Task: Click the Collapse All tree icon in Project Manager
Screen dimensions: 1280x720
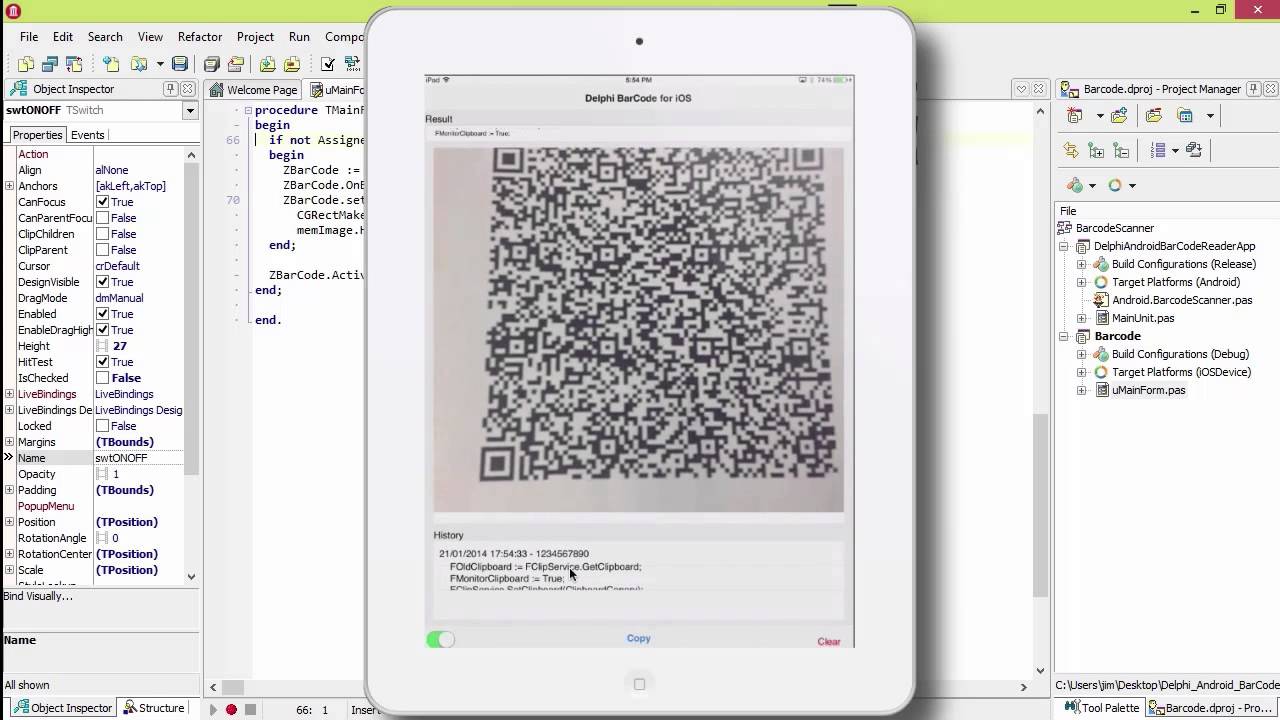Action: (1121, 150)
